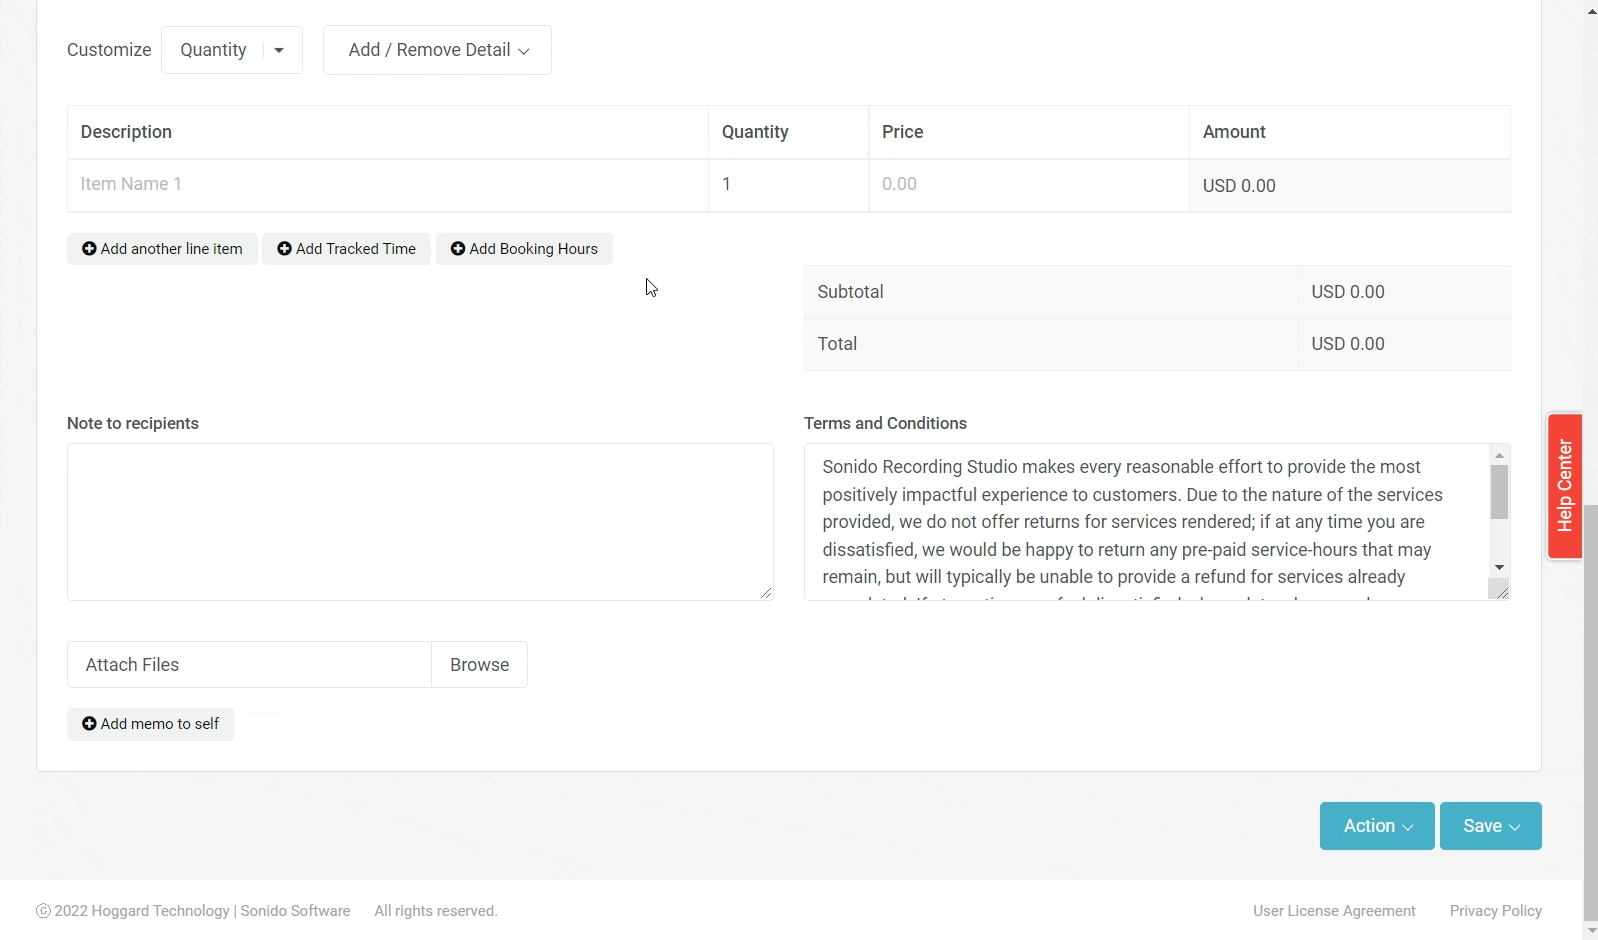Viewport: 1598px width, 940px height.
Task: Open the Help Center side tab
Action: (x=1564, y=486)
